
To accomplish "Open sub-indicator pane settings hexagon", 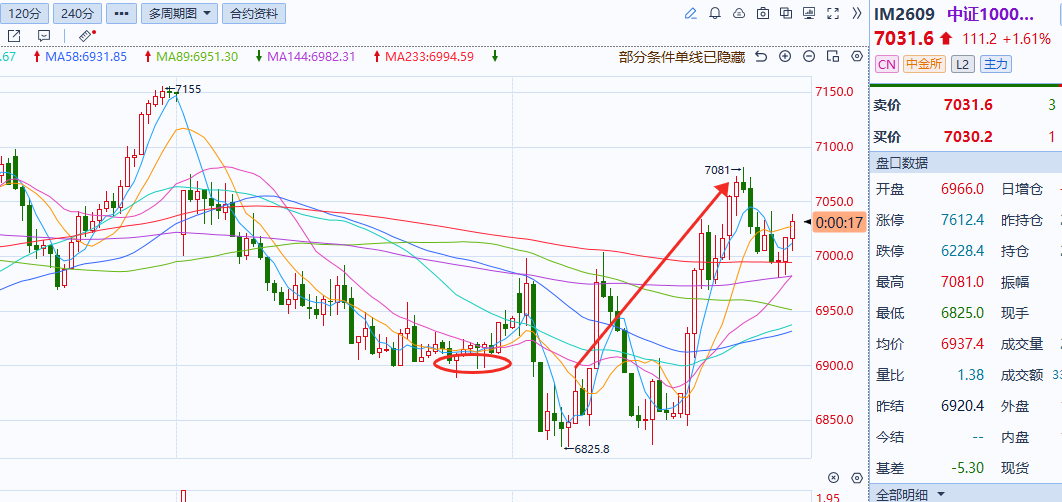I will 857,477.
